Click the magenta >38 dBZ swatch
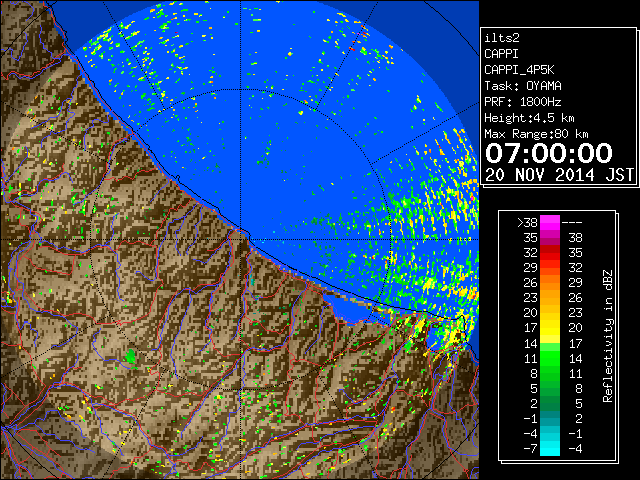Screen dimensions: 640x480 pos(550,222)
